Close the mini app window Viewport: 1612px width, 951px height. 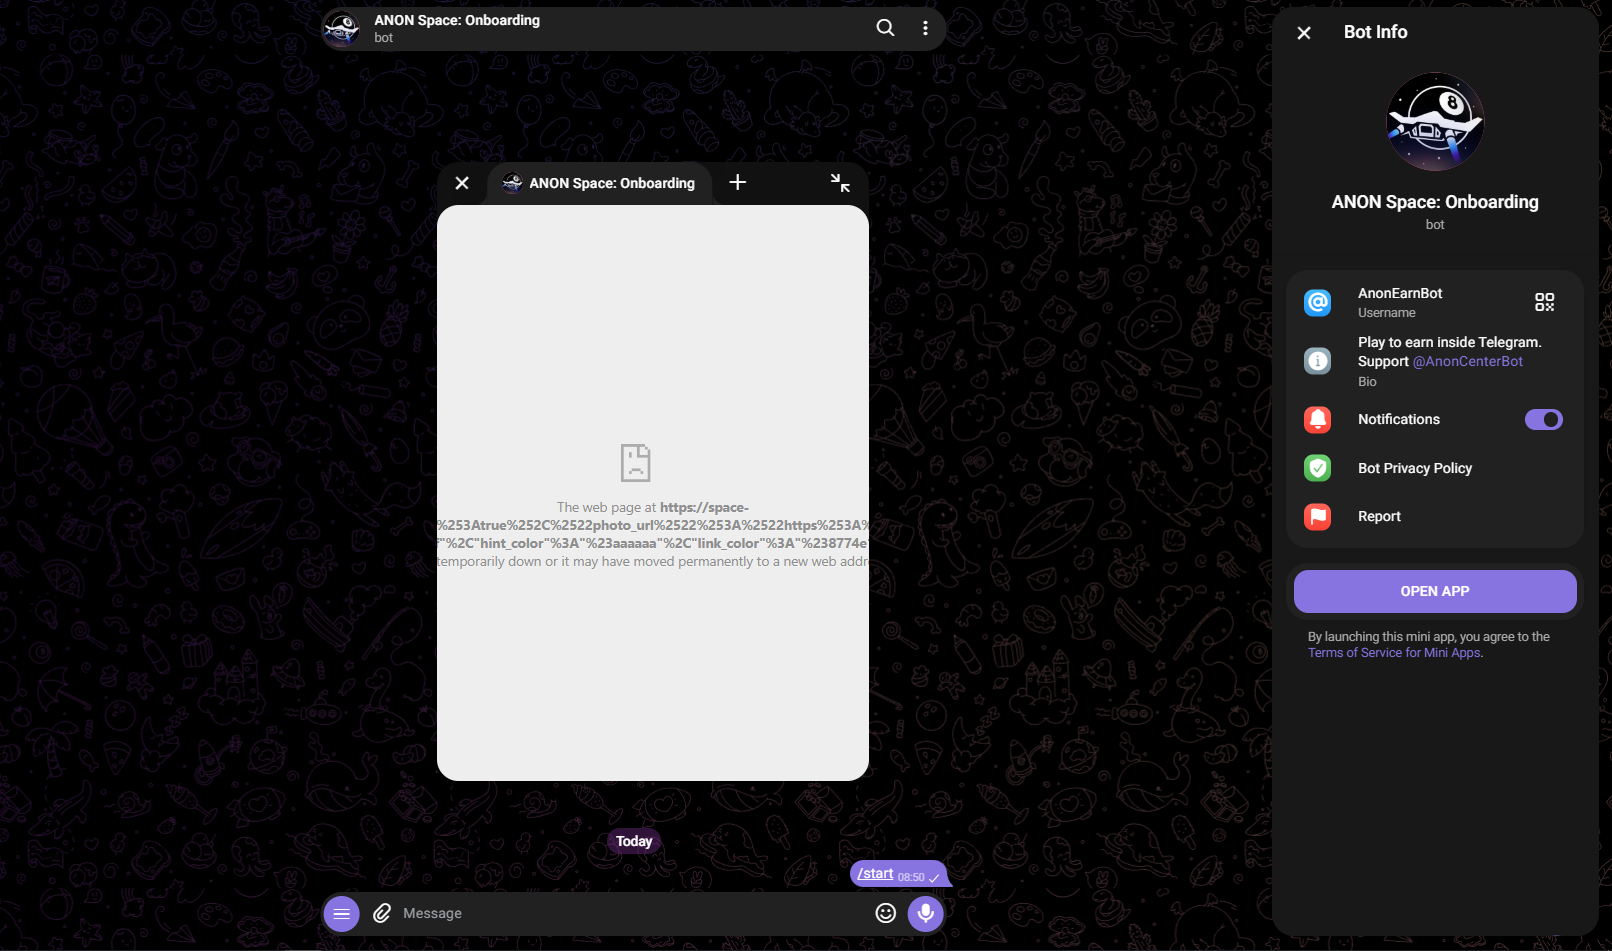pyautogui.click(x=462, y=183)
